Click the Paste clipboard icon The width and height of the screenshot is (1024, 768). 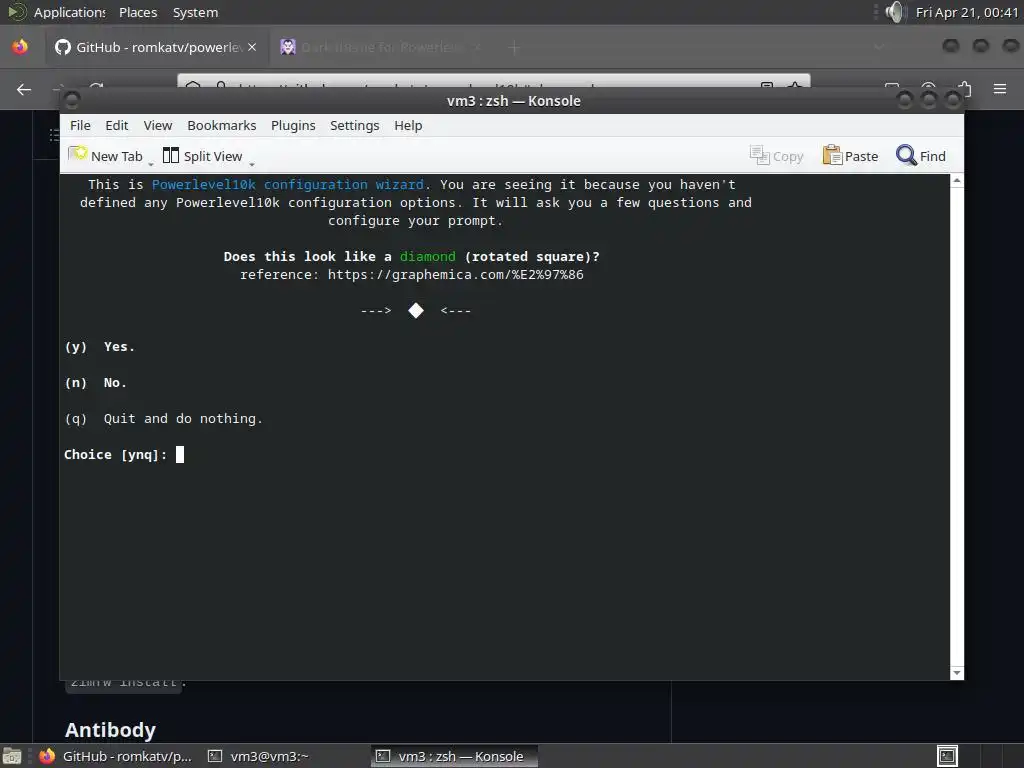pos(832,155)
